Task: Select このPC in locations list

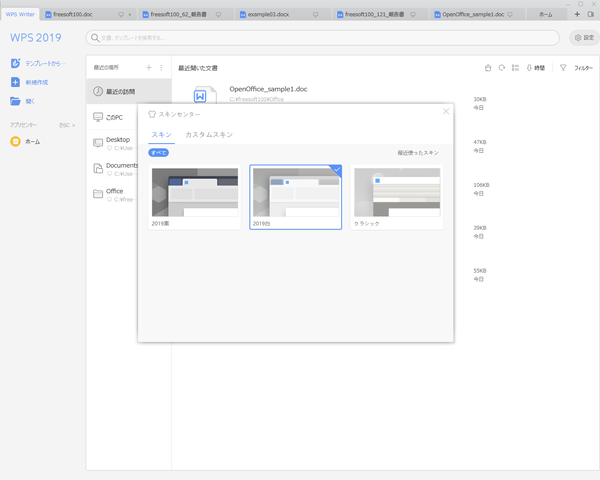Action: [x=112, y=118]
